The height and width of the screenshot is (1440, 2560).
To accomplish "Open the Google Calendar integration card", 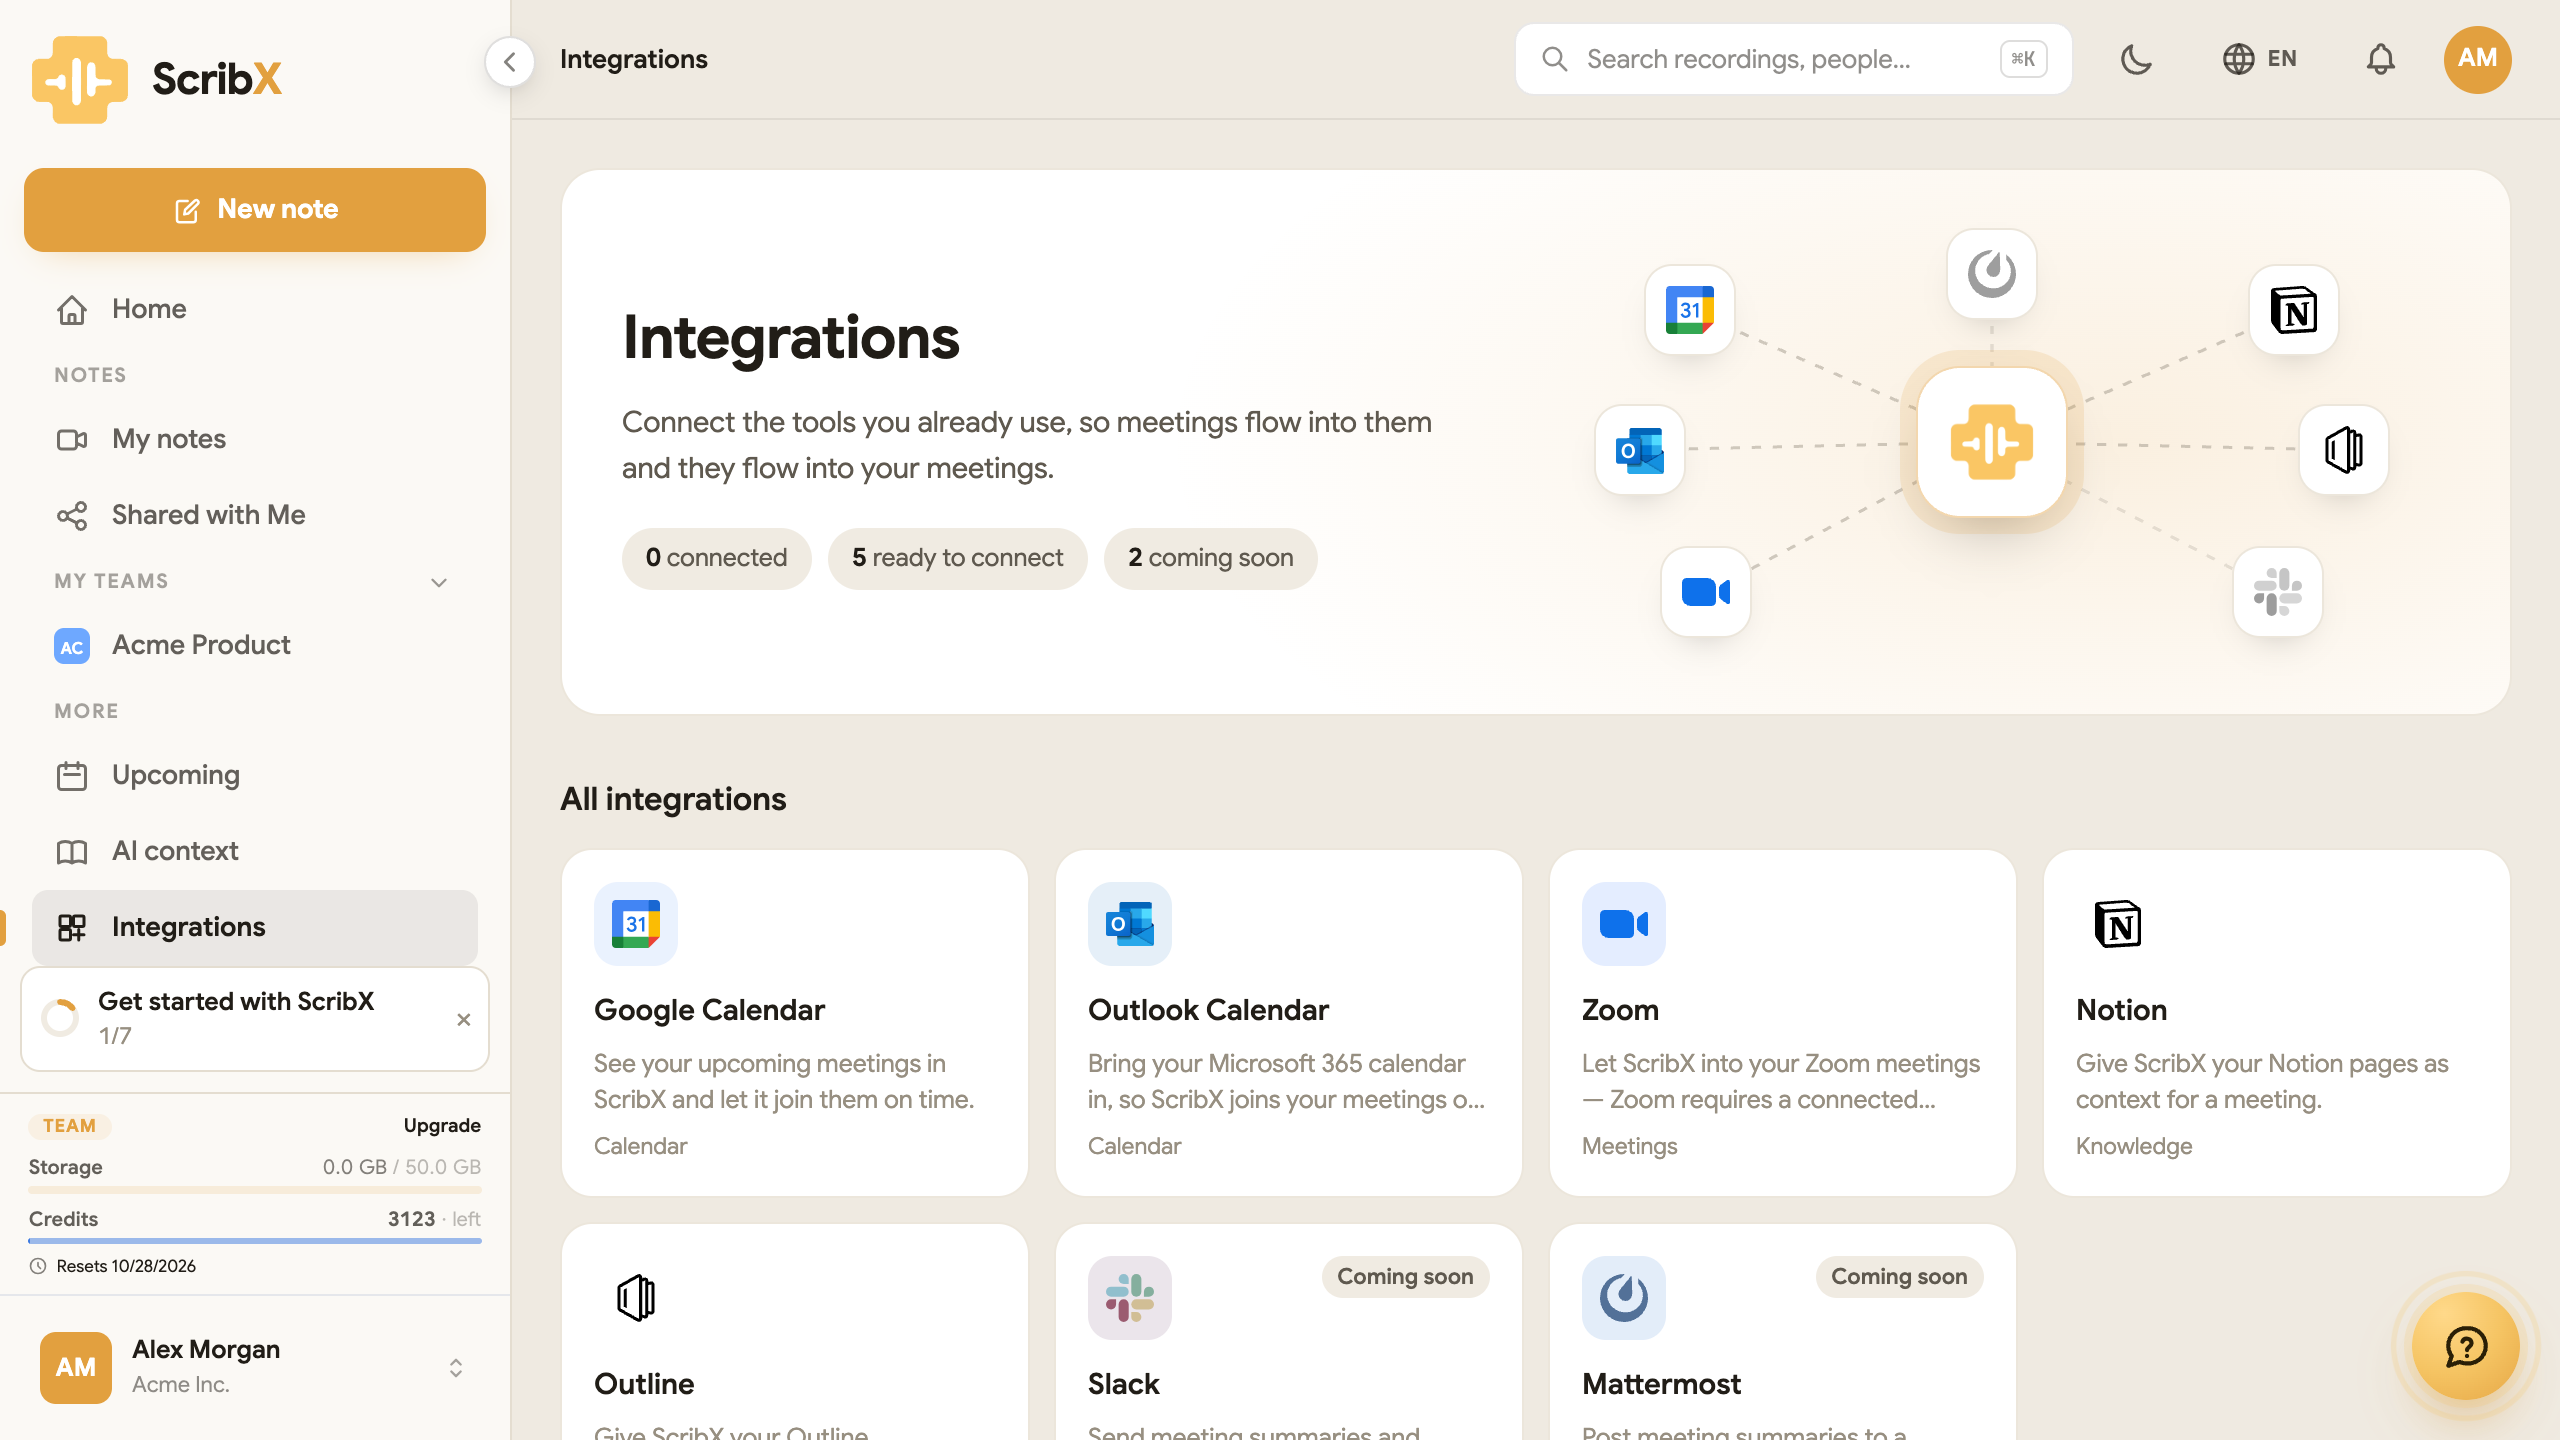I will (x=794, y=1022).
